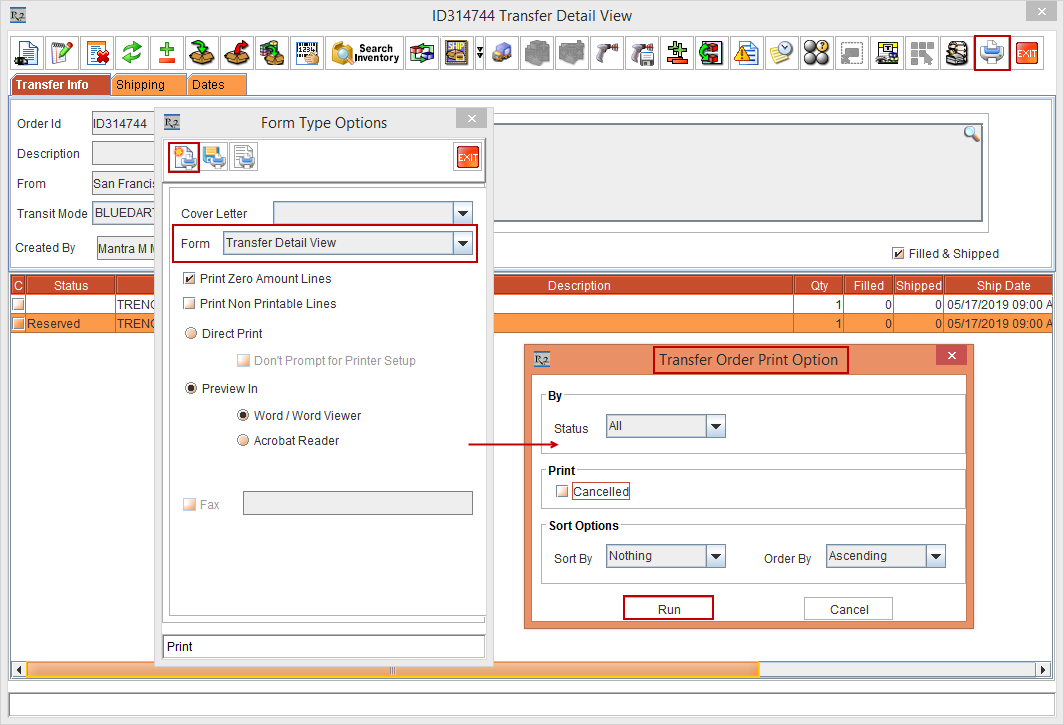Open the barcode scan toolbar tool

(x=307, y=53)
